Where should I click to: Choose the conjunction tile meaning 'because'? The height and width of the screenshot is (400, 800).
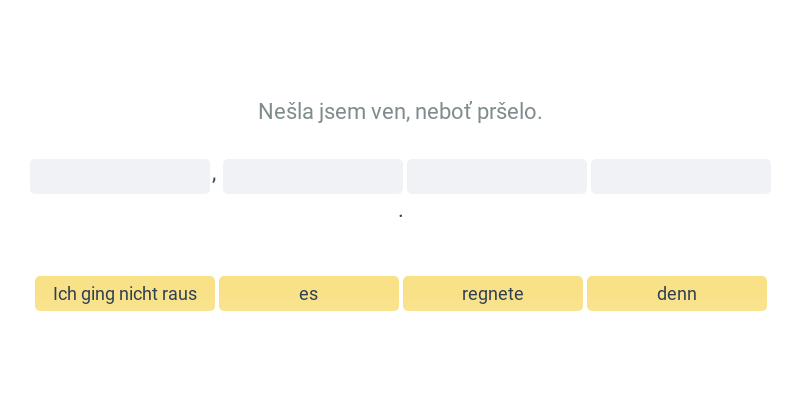(677, 294)
